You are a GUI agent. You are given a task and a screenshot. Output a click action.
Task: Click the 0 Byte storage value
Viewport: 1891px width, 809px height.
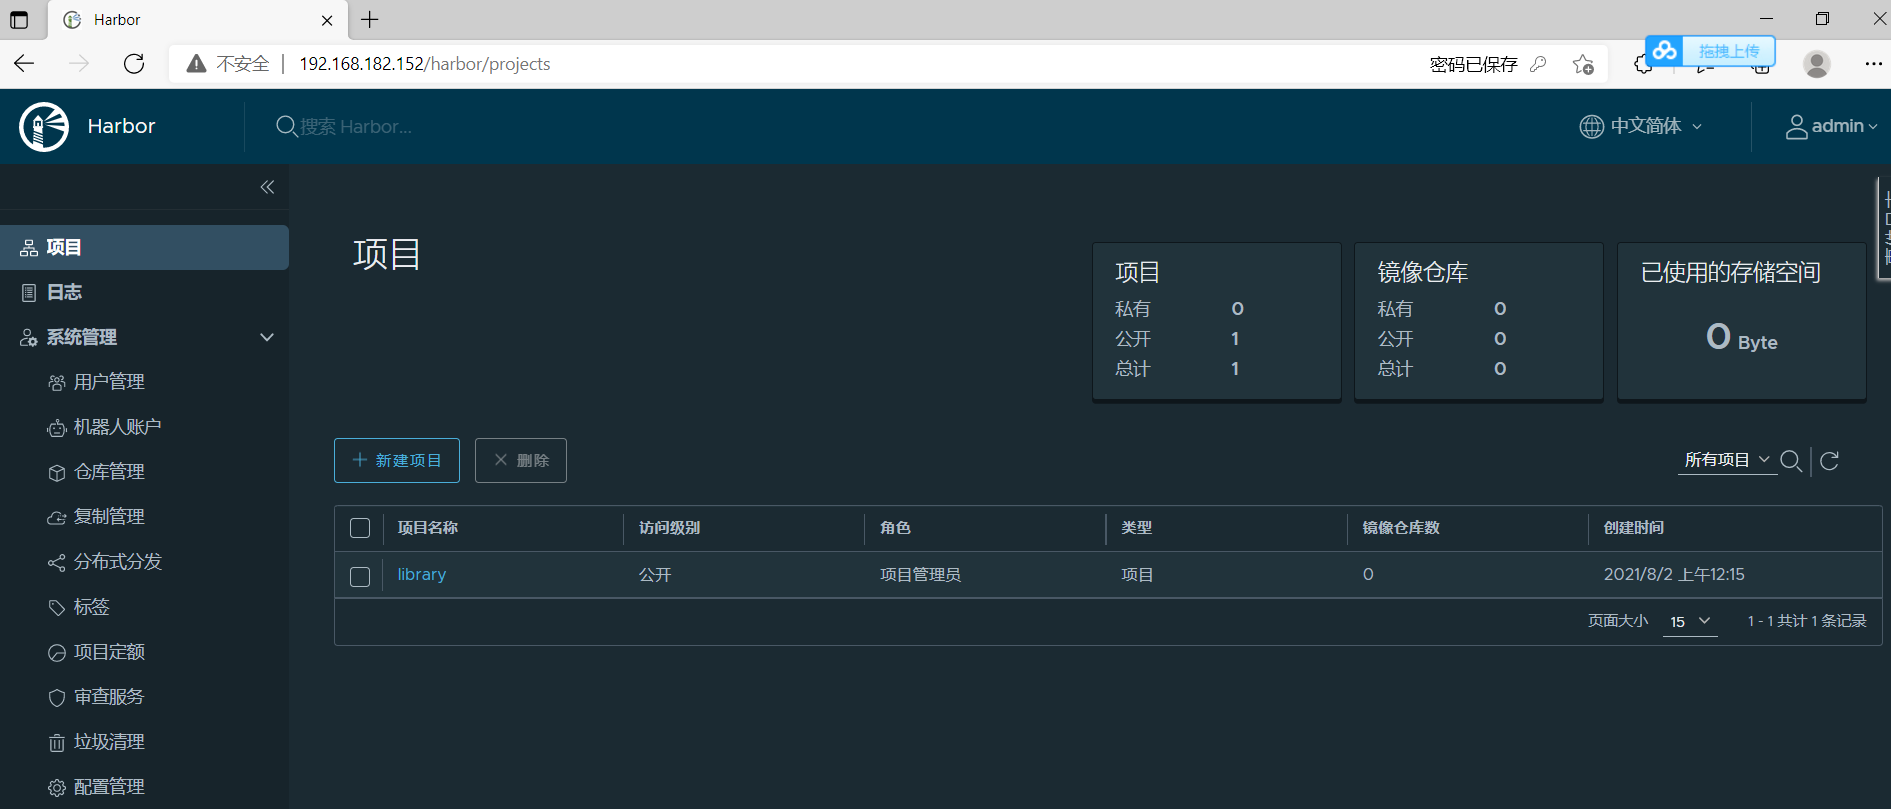pos(1741,337)
